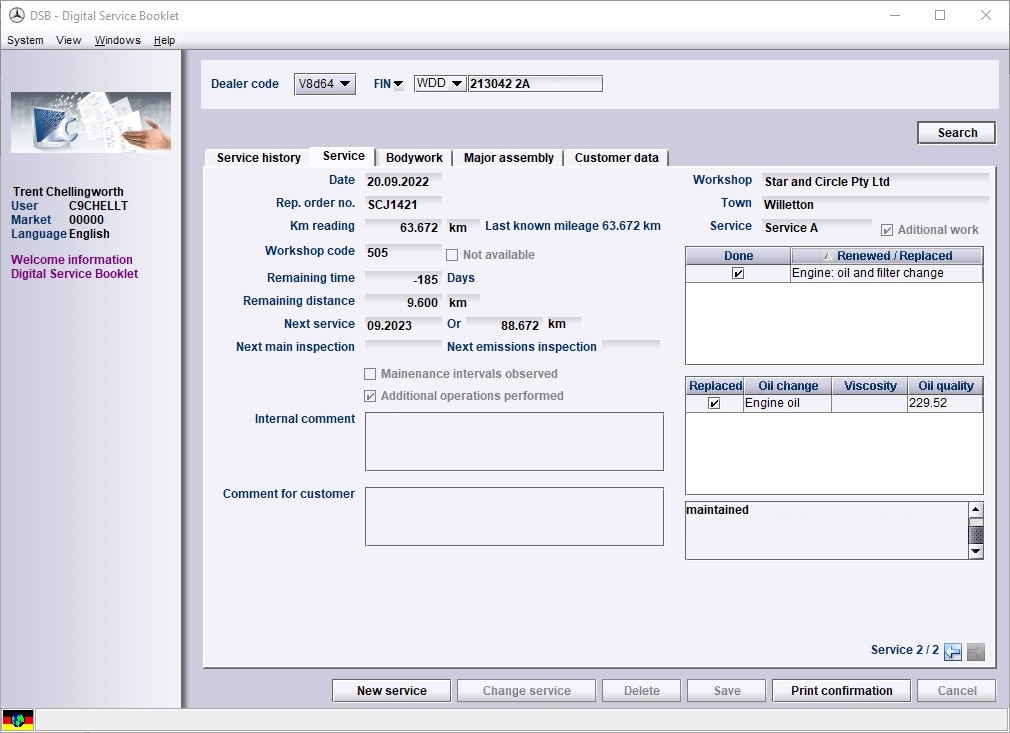Click the Remaining distance value 9.600
Screen dimensions: 1010x733
tap(403, 302)
